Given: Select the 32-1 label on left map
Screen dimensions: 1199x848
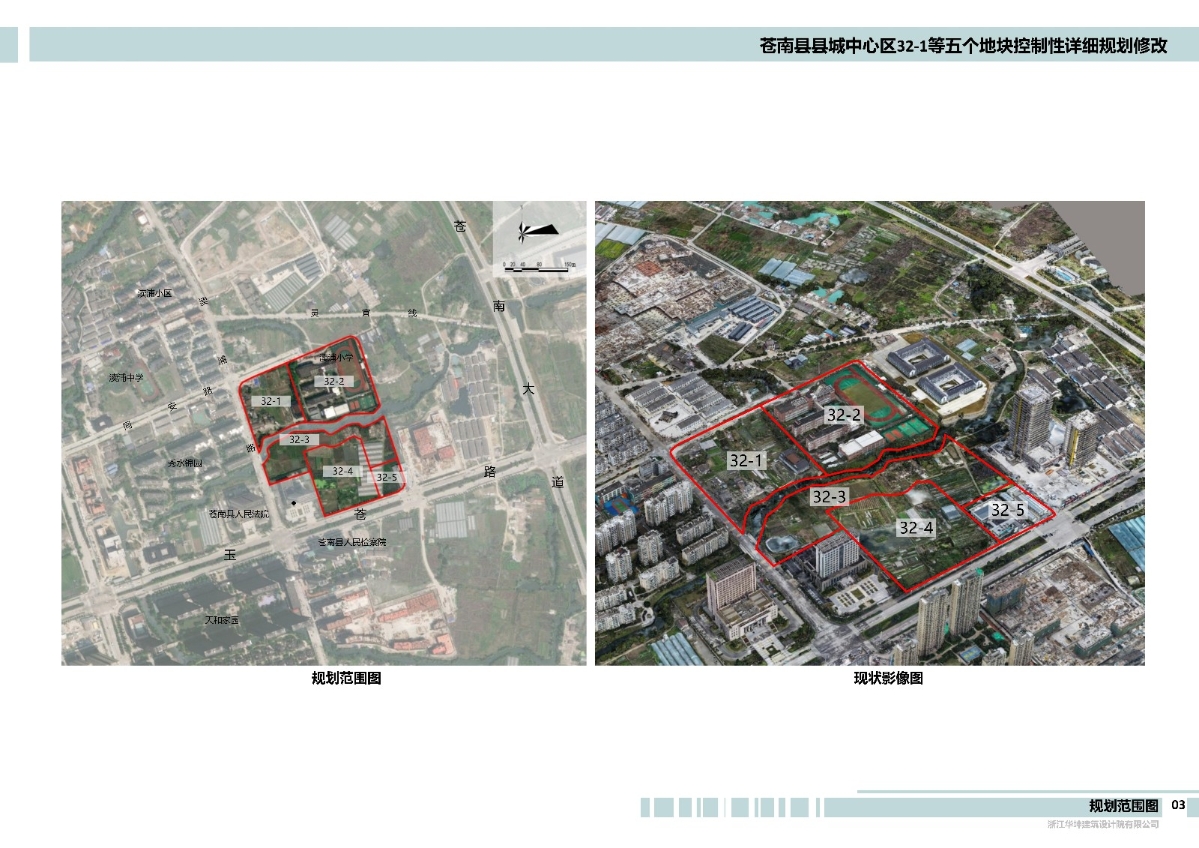Looking at the screenshot, I should pyautogui.click(x=269, y=401).
